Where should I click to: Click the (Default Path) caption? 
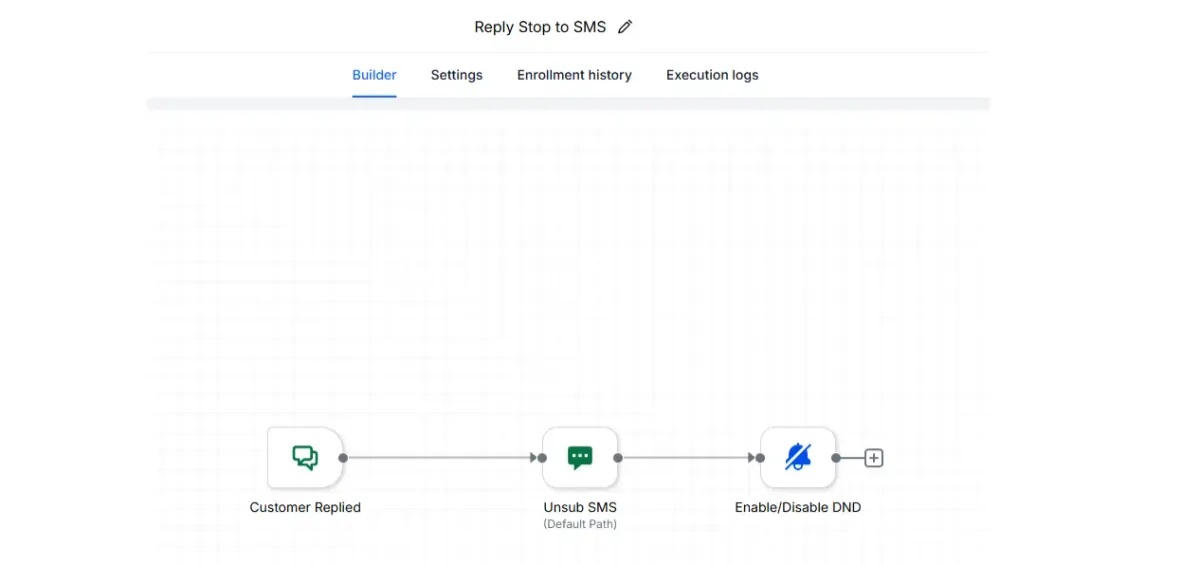pos(580,524)
